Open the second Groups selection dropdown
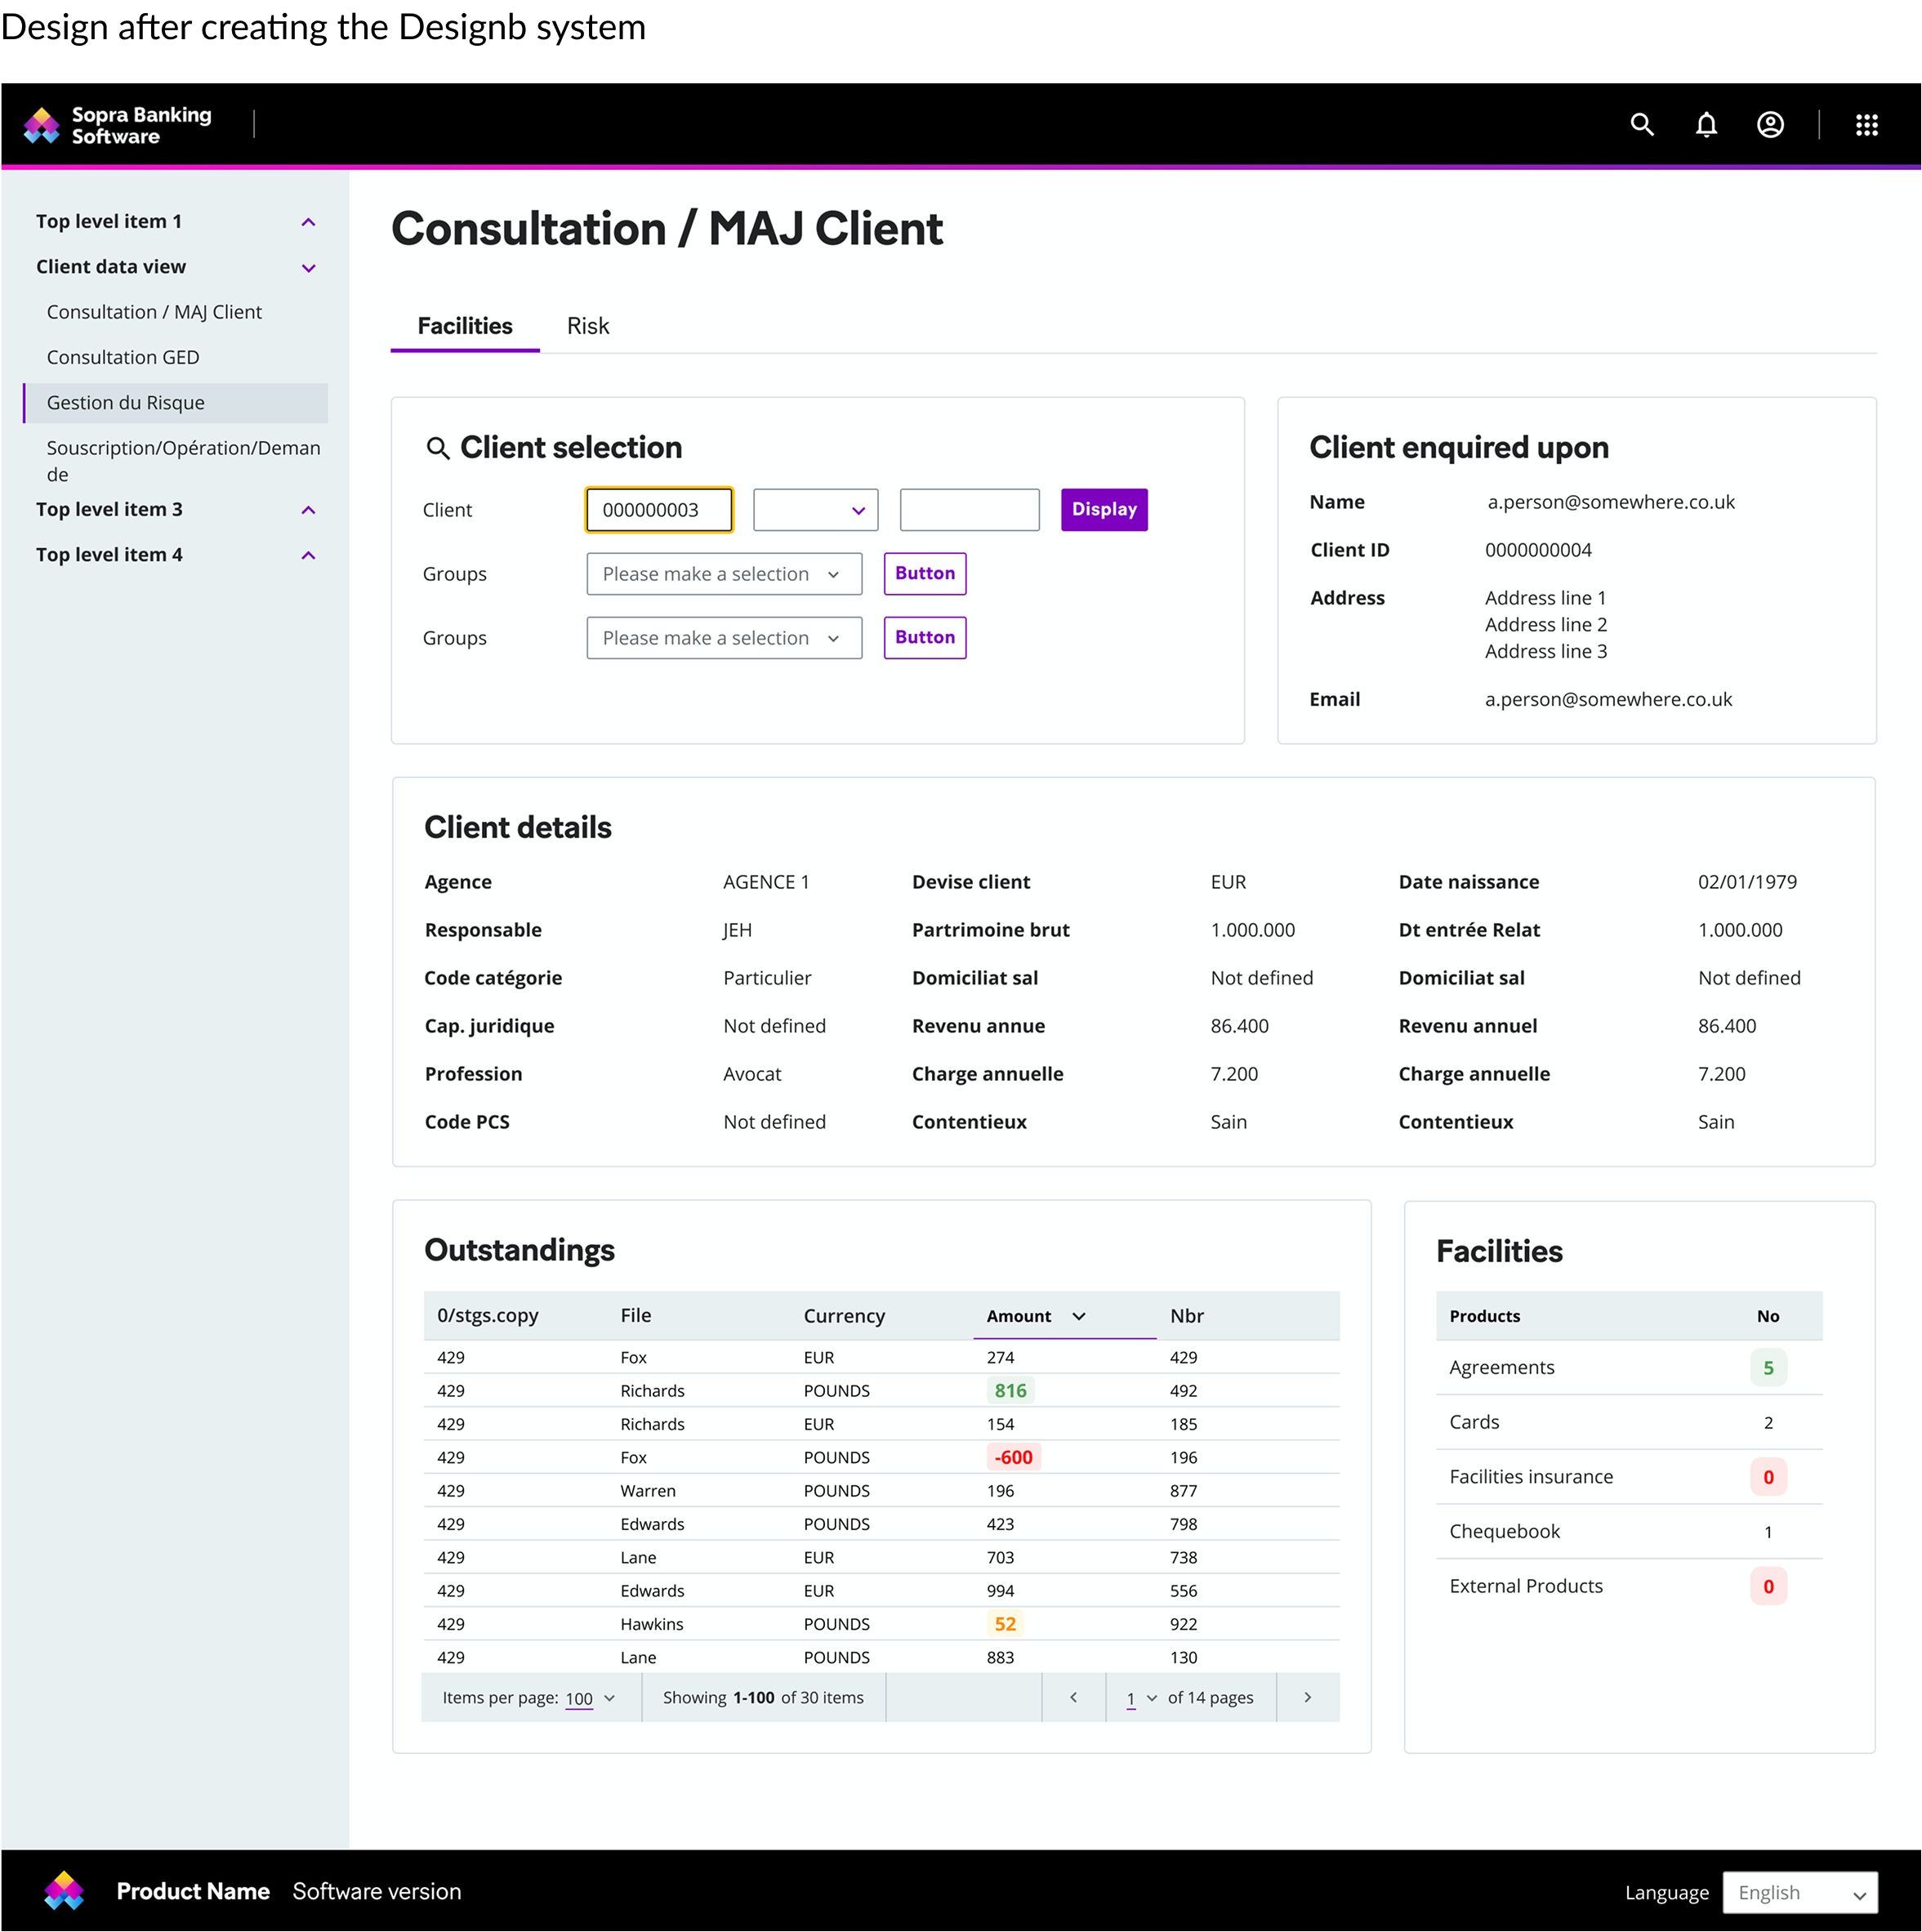 coord(724,638)
